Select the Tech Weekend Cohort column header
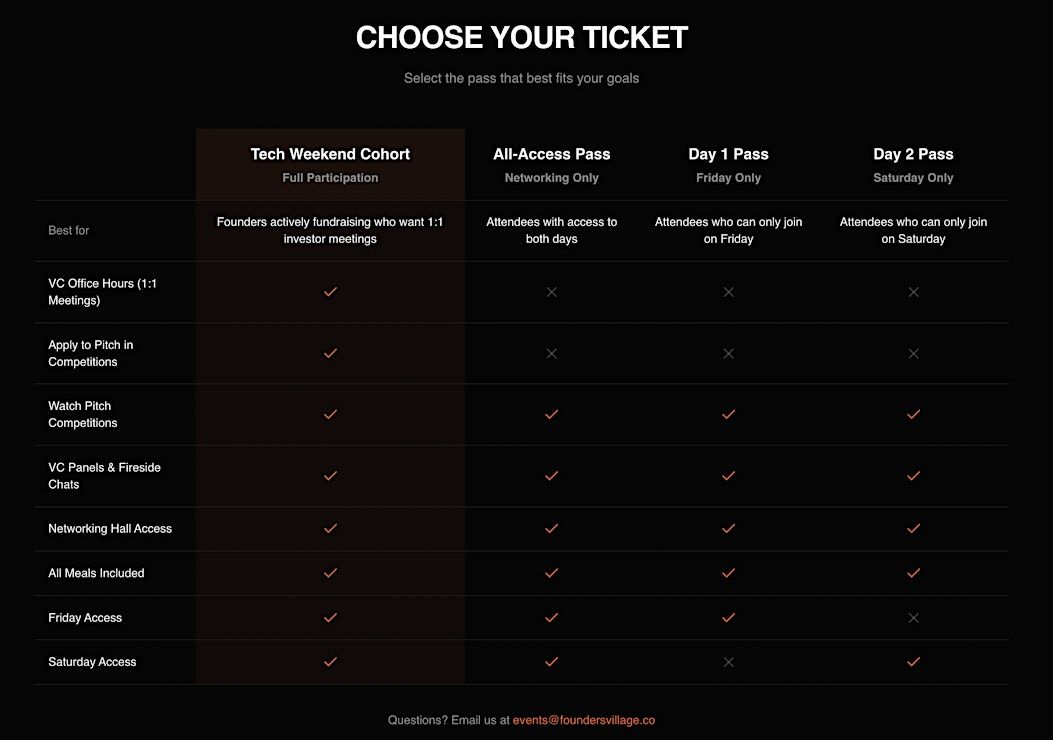1053x740 pixels. 330,154
